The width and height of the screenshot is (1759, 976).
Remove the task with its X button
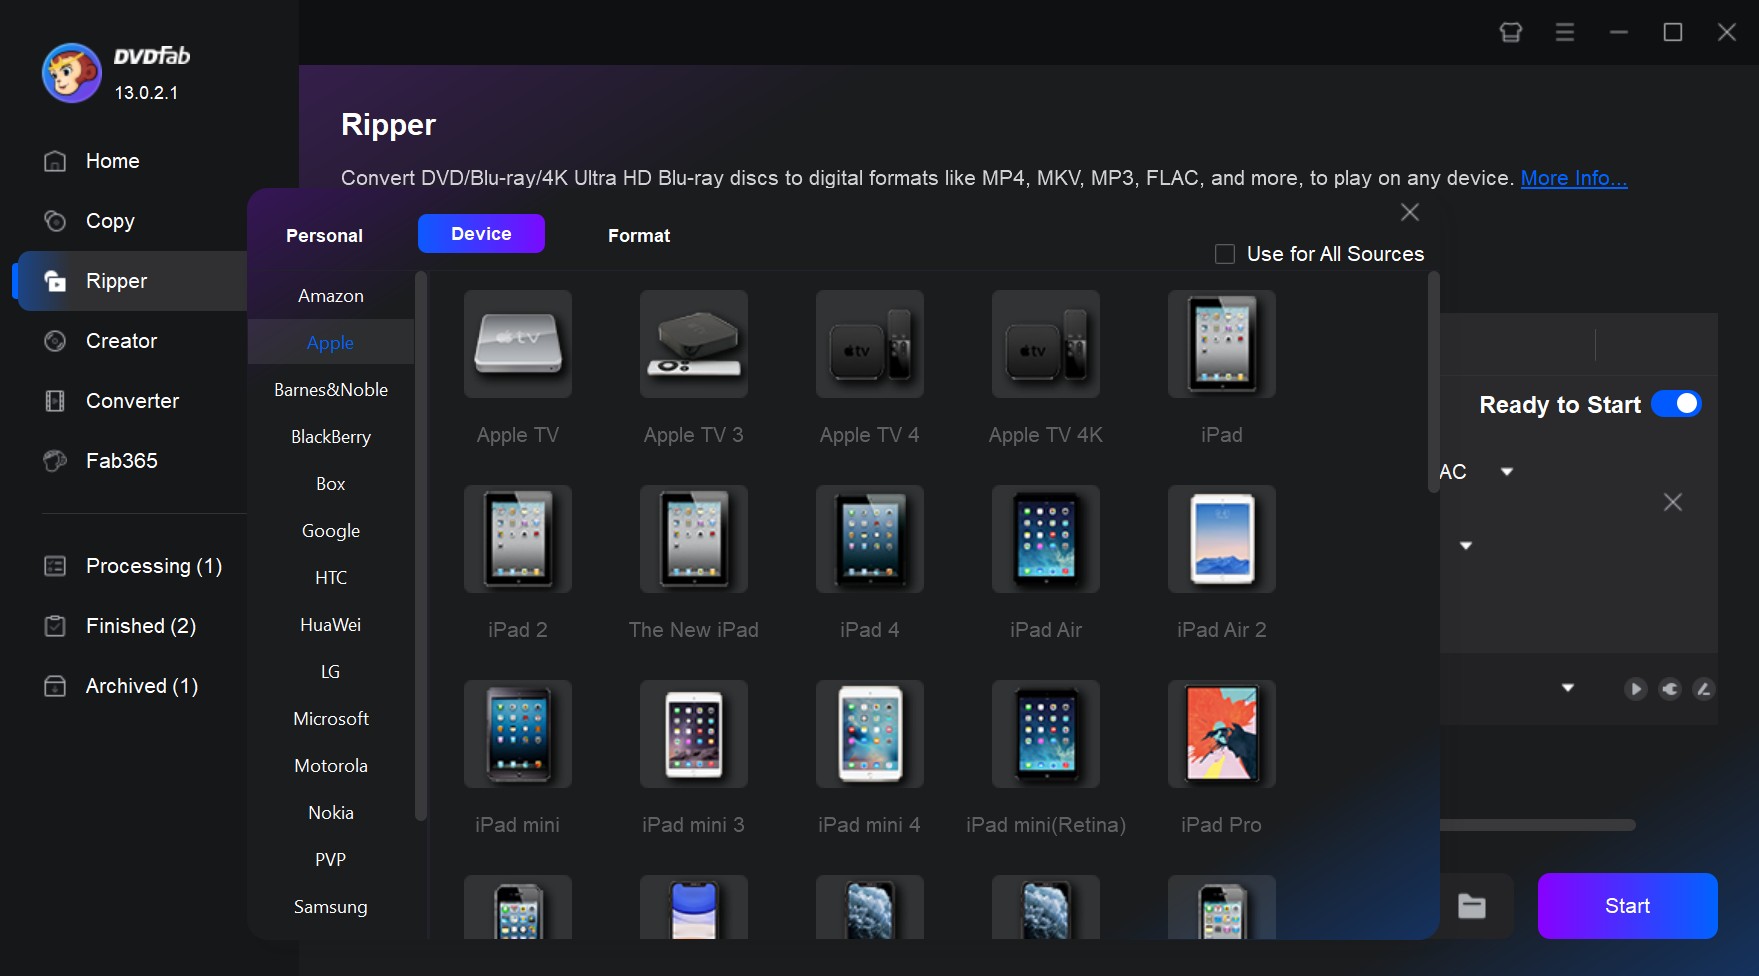1673,502
